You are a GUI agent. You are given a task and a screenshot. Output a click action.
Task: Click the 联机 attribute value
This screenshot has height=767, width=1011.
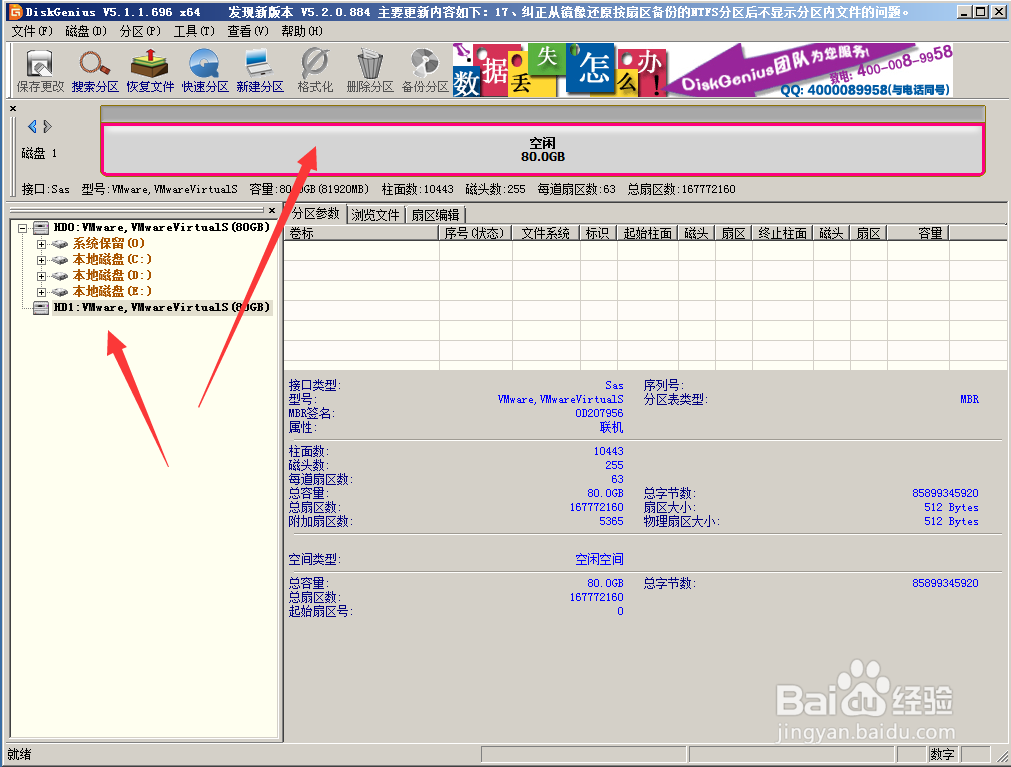point(611,427)
